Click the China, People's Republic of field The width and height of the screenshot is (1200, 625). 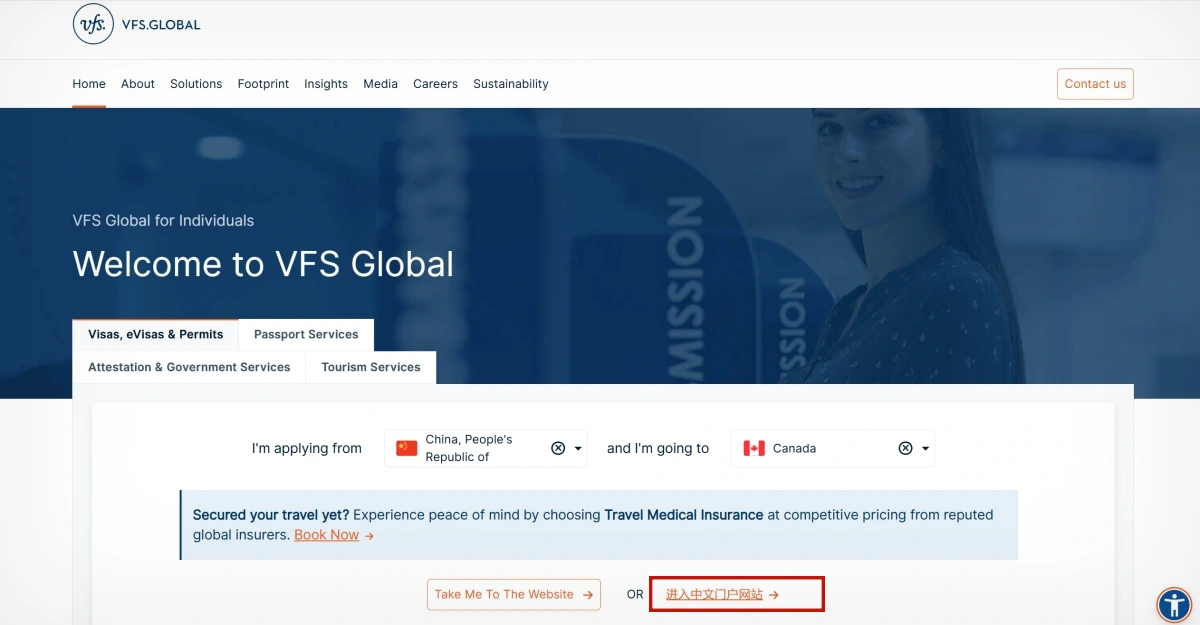486,448
